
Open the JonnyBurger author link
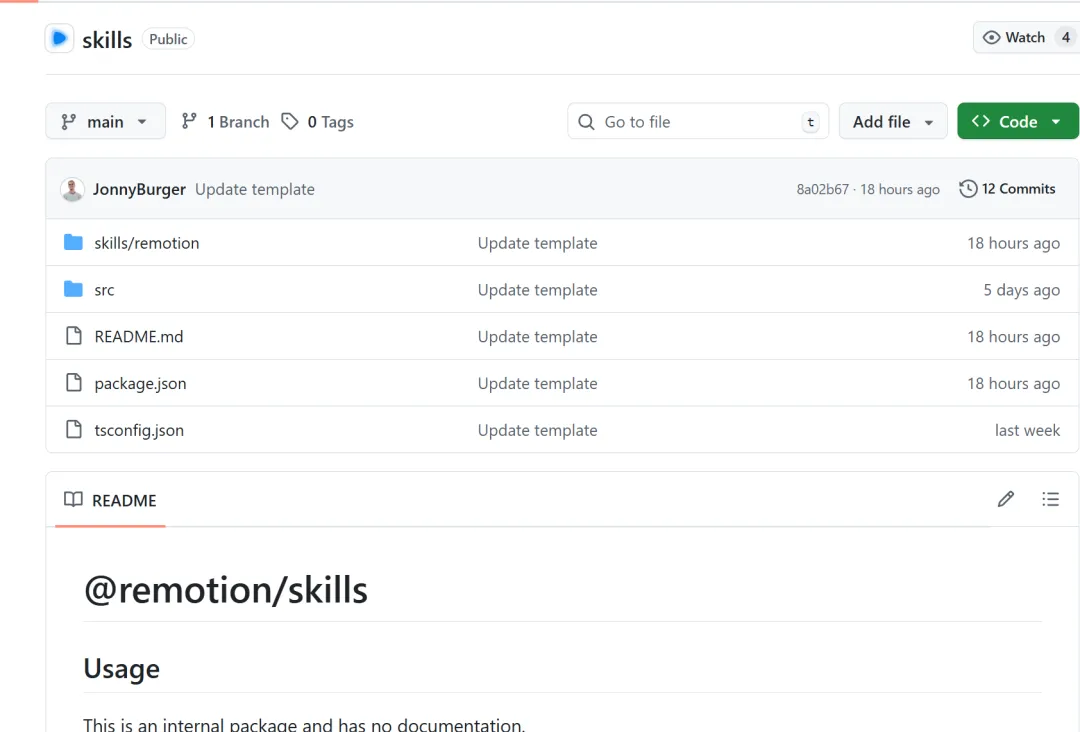139,189
